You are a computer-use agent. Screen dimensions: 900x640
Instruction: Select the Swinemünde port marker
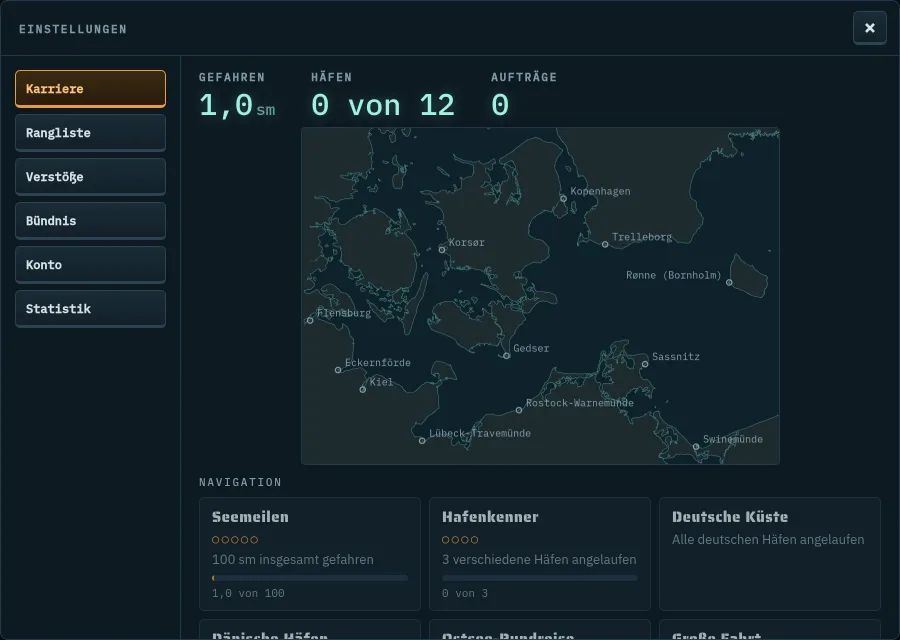pyautogui.click(x=696, y=447)
